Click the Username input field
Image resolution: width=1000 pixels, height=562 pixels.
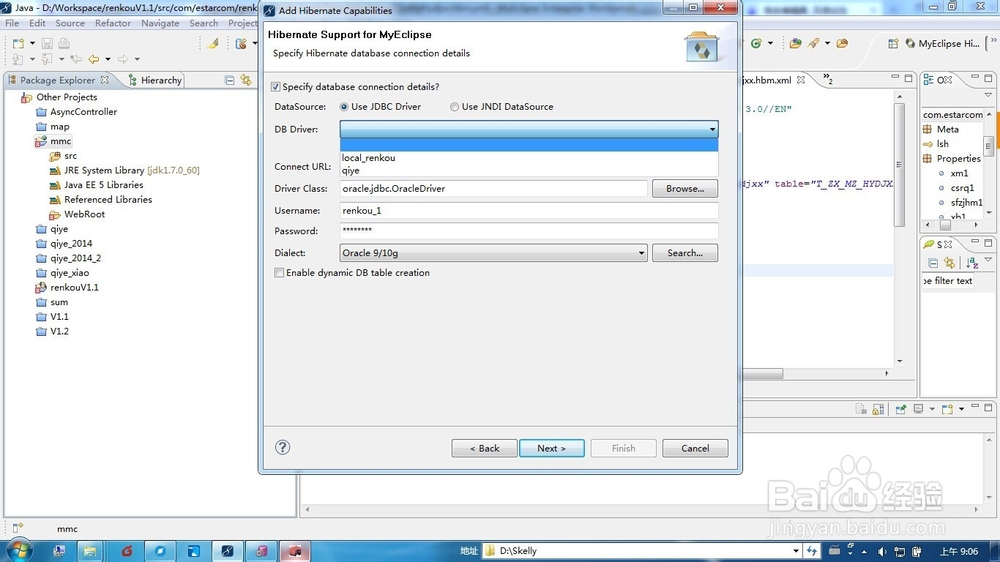coord(529,210)
